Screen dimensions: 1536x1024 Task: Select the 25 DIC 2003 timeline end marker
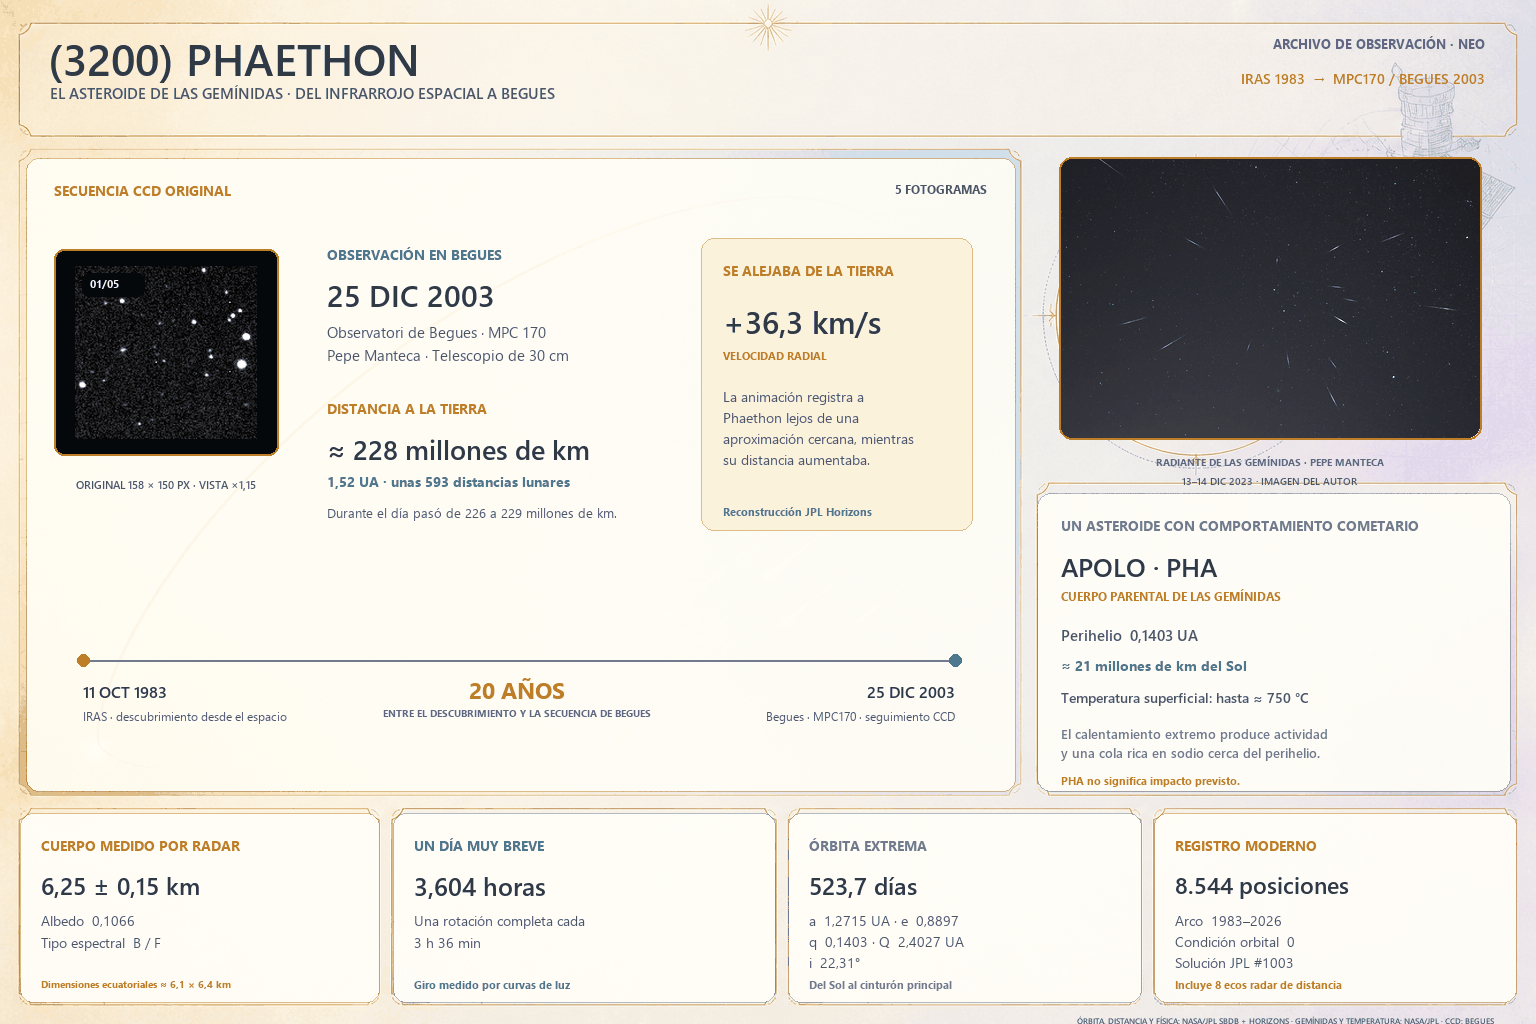pyautogui.click(x=955, y=660)
